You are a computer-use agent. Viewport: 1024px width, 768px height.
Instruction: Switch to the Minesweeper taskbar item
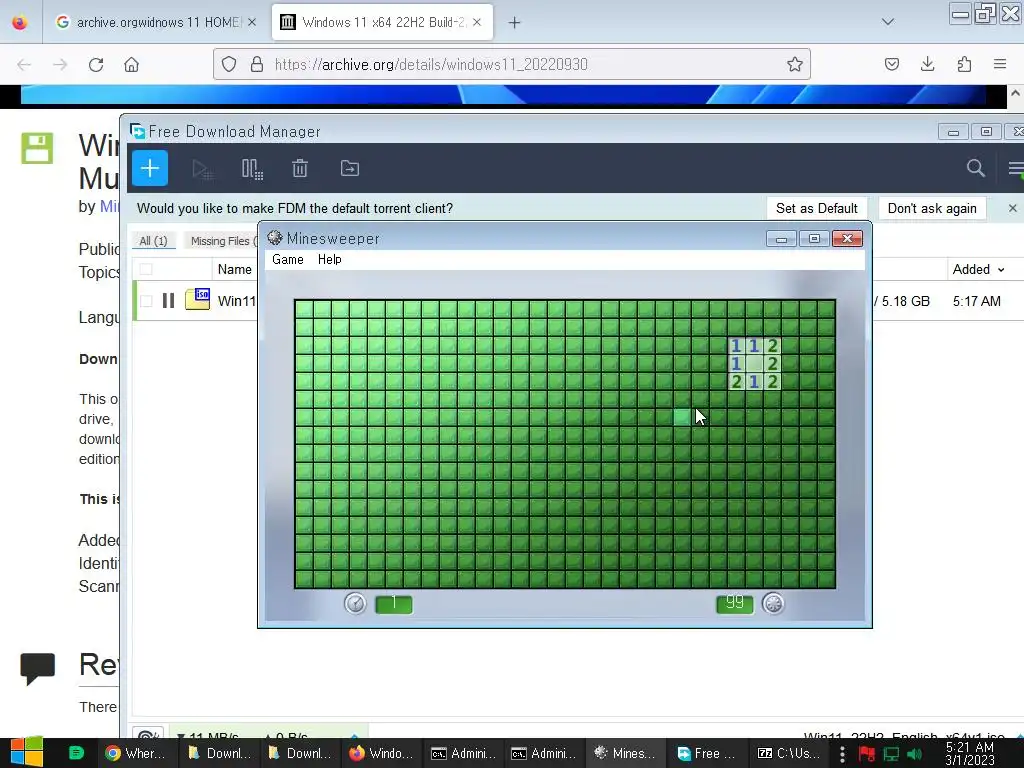(x=625, y=753)
